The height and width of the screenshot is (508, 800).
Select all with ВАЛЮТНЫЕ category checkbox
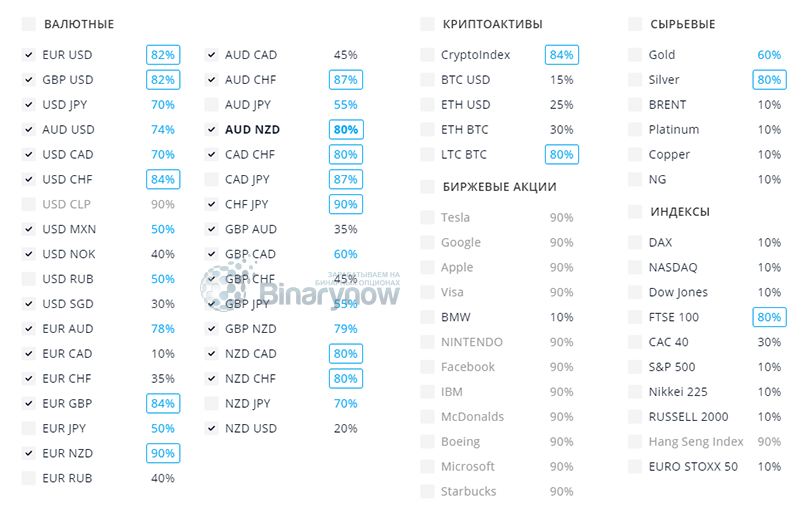[x=28, y=24]
